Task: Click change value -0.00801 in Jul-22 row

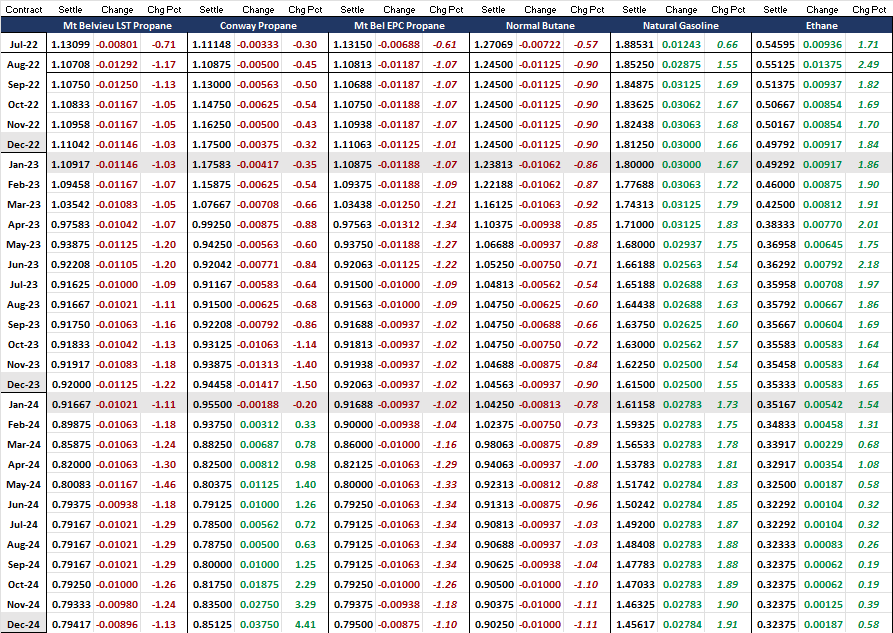Action: tap(117, 44)
